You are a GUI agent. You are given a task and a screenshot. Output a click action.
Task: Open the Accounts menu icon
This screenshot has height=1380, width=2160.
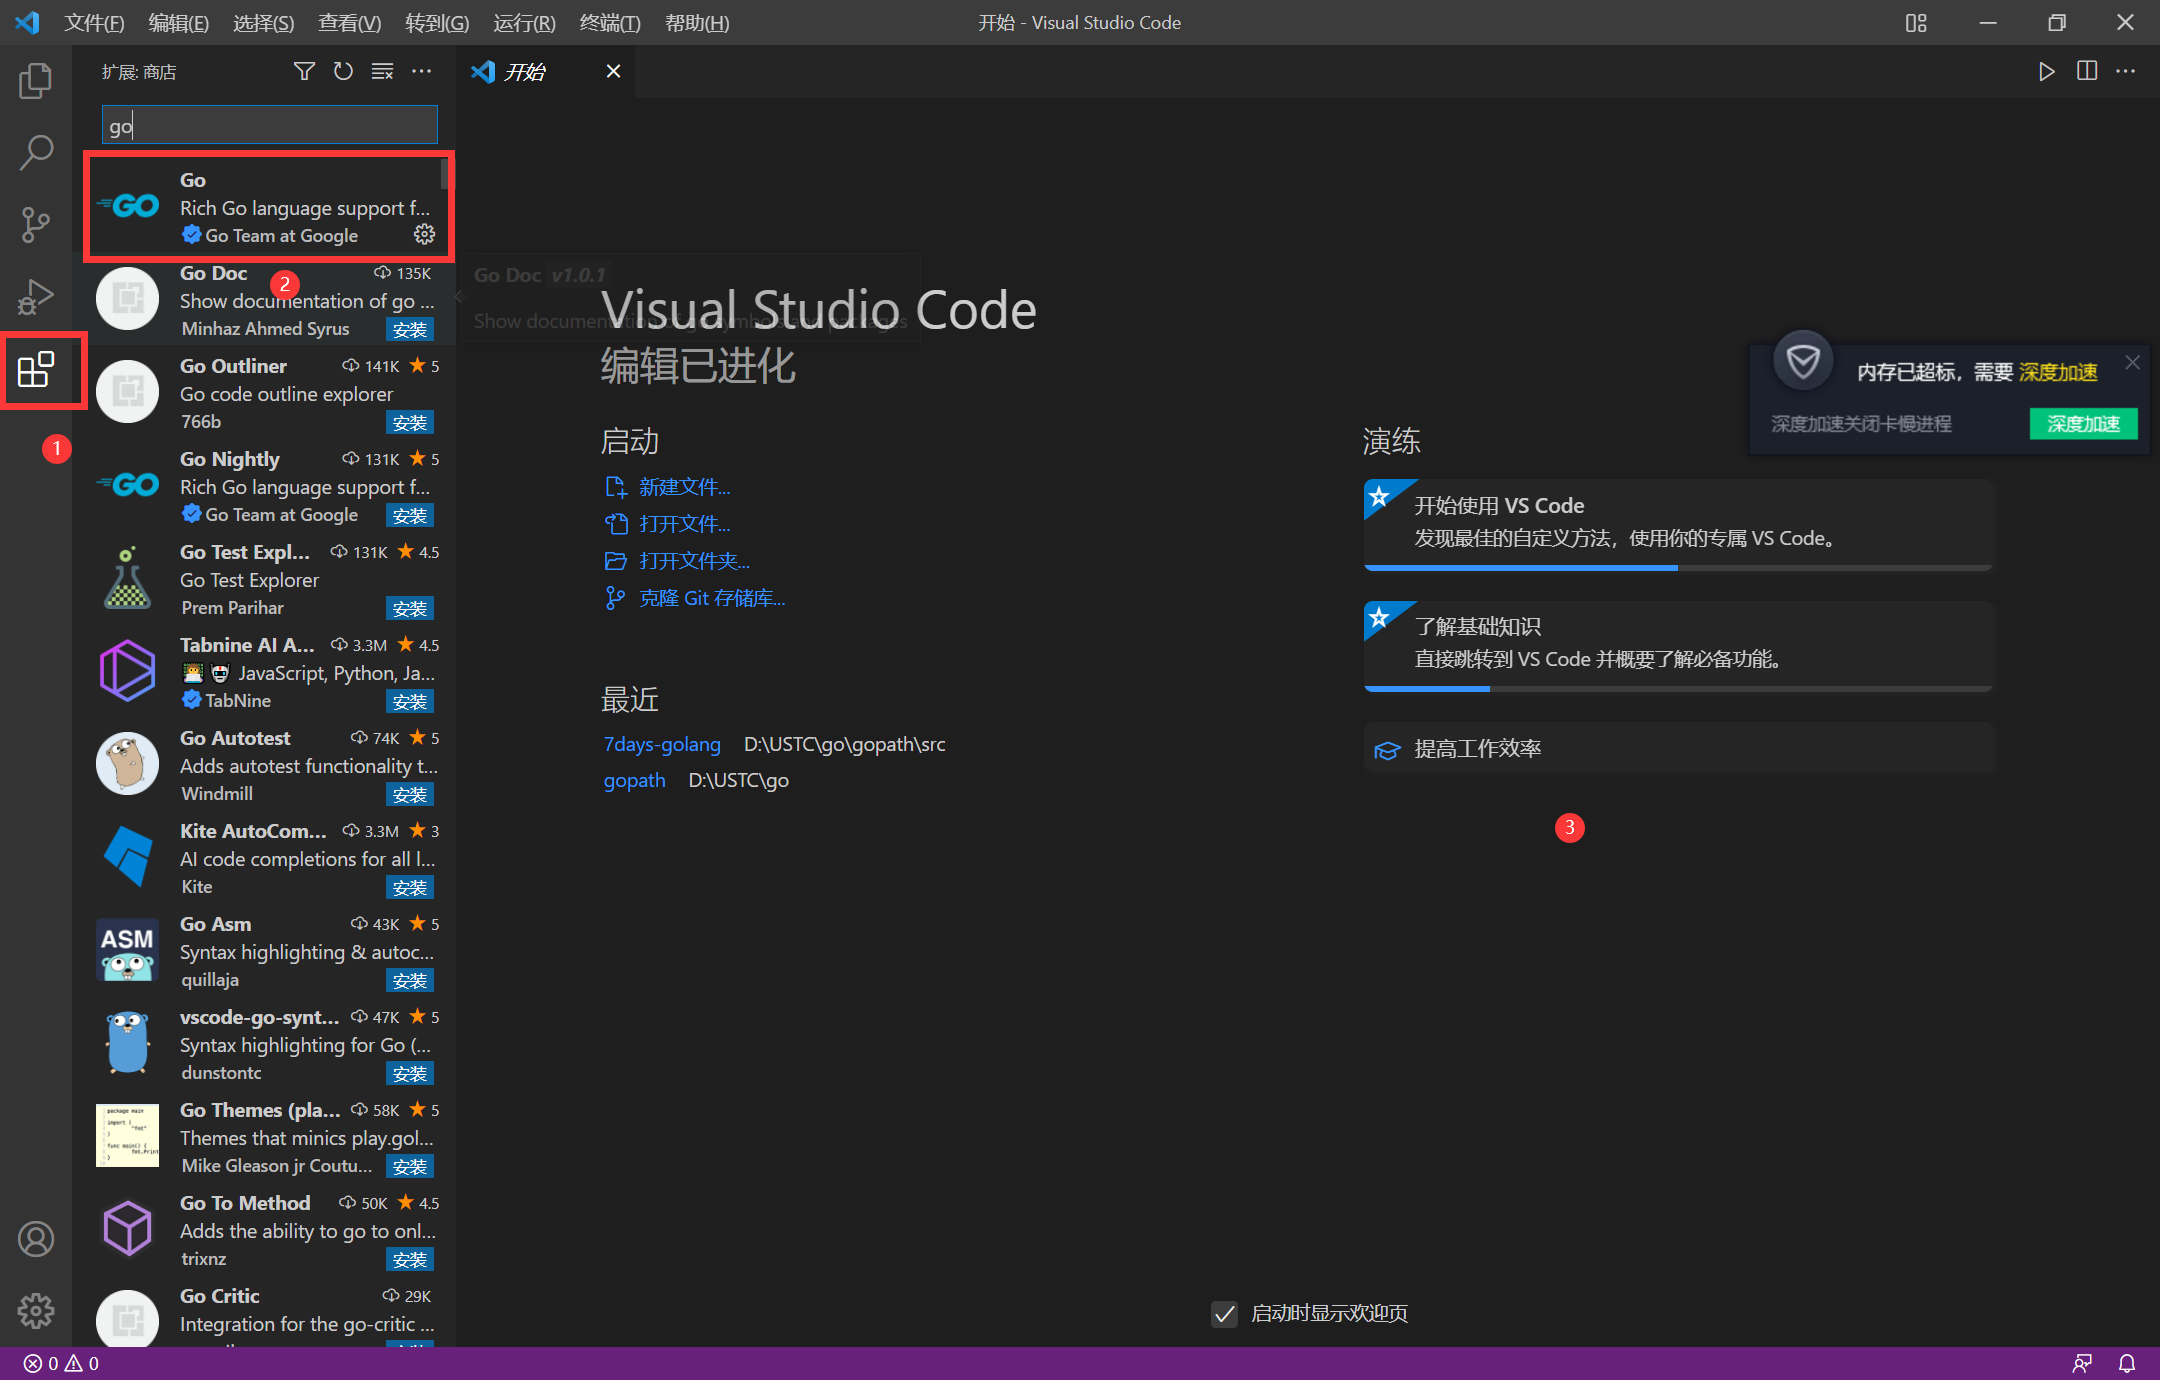tap(36, 1239)
